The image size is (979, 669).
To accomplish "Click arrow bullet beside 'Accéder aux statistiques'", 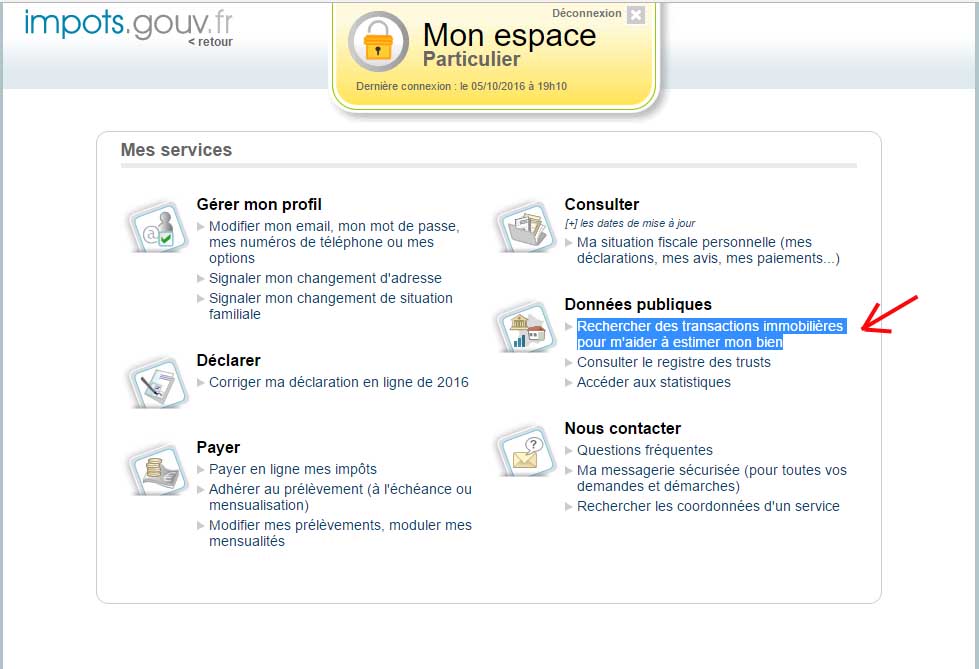I will click(x=569, y=382).
